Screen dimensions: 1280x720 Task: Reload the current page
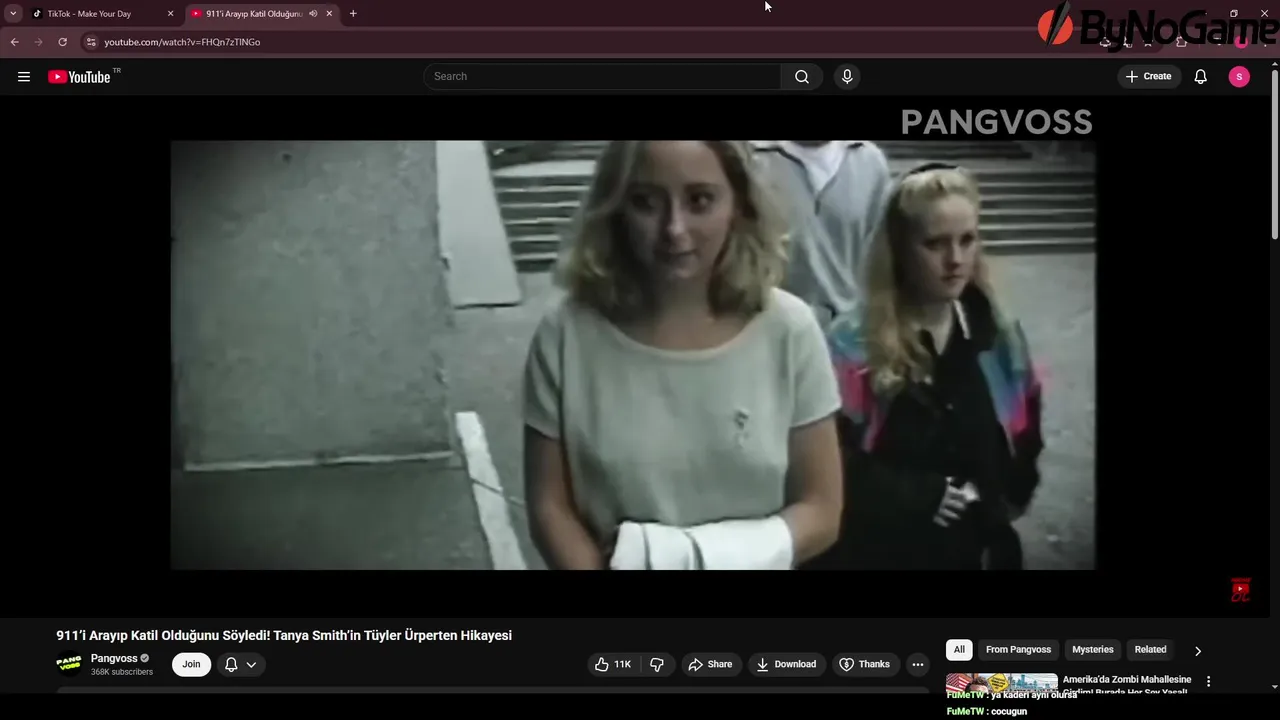pos(62,42)
